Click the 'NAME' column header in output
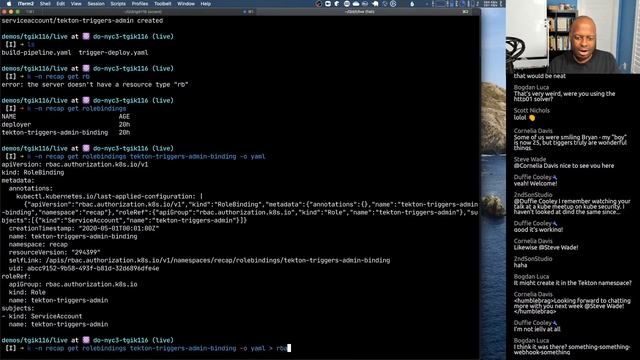Viewport: 640px width, 360px height. point(9,116)
